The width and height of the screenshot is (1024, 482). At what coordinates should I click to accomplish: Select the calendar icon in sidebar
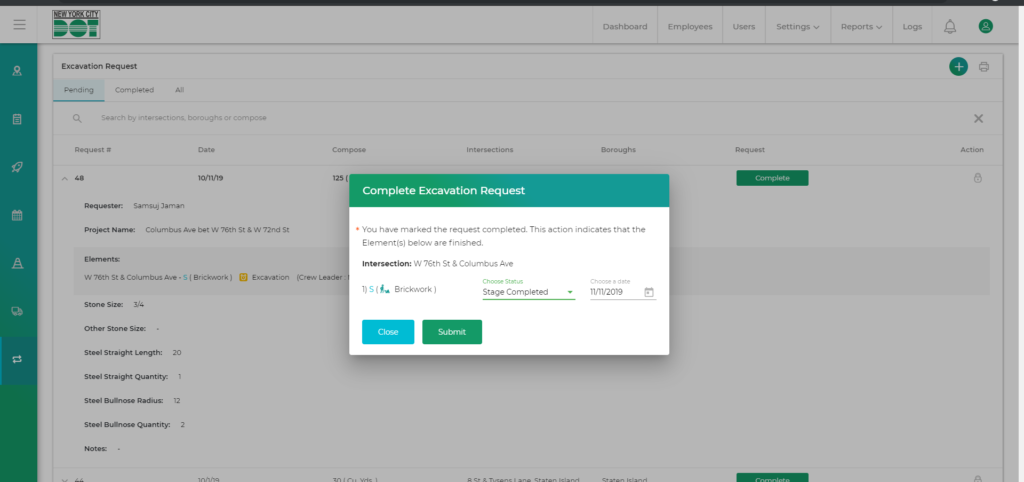[x=17, y=215]
